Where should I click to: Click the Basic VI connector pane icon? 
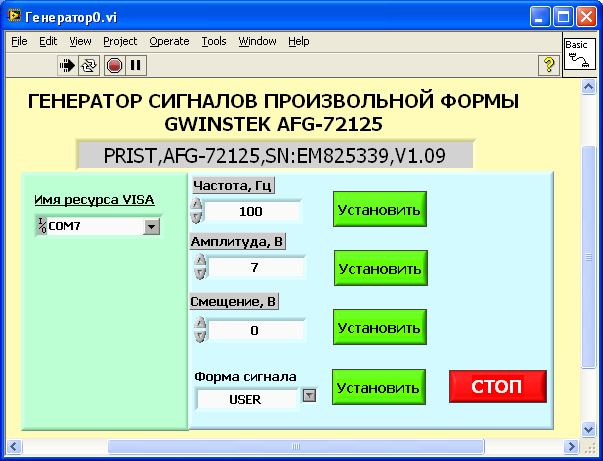(x=579, y=55)
